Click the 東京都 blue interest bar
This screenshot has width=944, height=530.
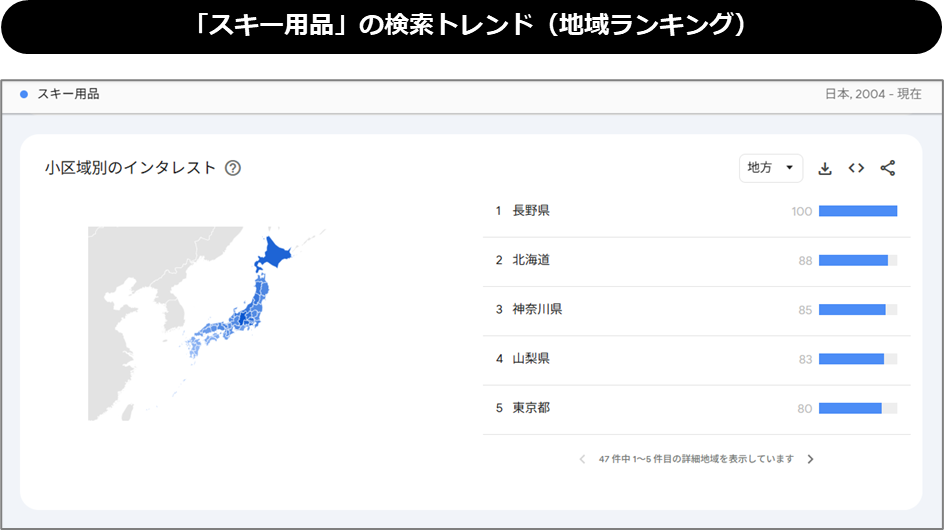(849, 408)
